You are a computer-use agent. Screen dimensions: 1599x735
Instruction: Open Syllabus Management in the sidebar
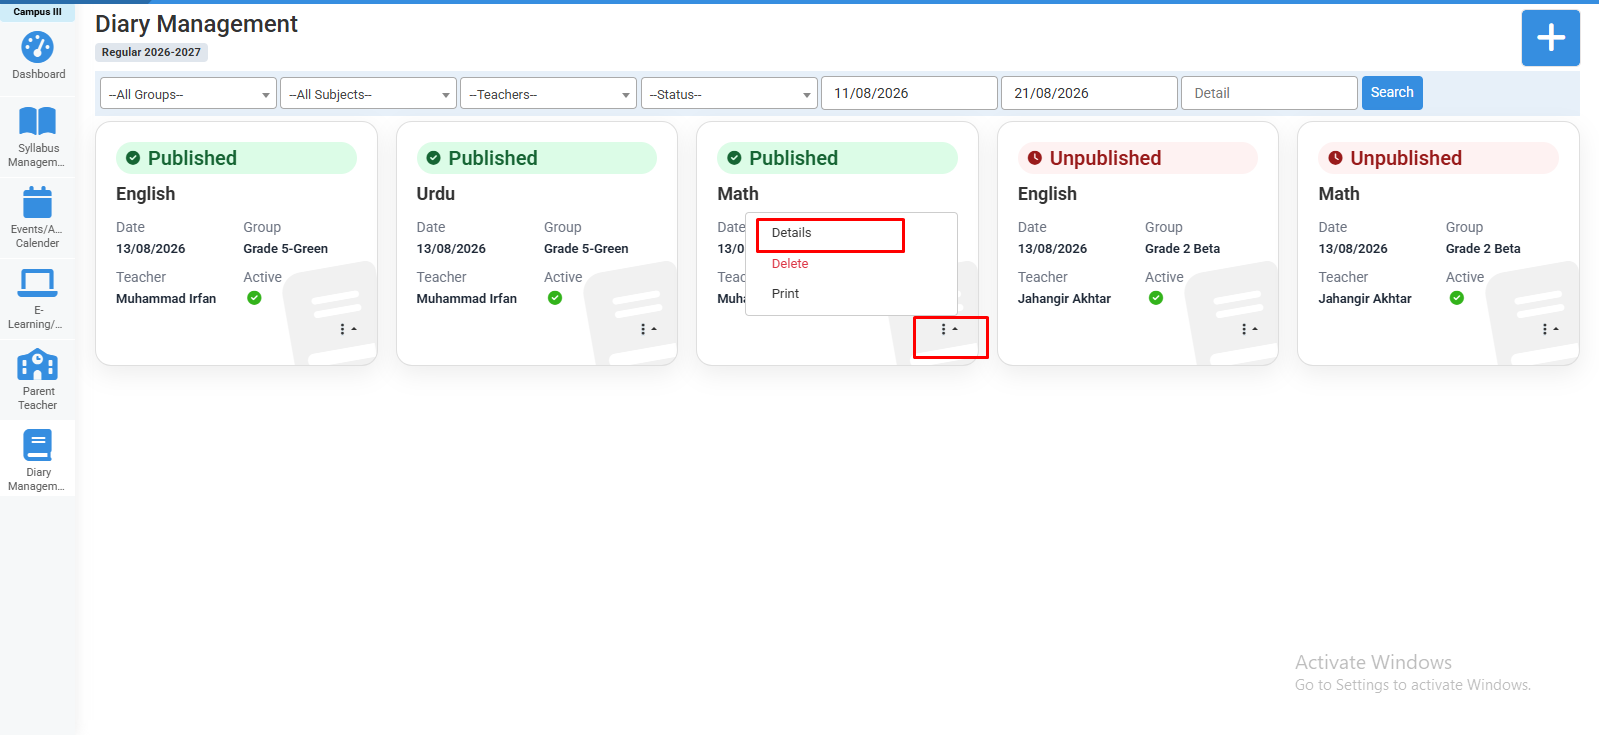[38, 137]
